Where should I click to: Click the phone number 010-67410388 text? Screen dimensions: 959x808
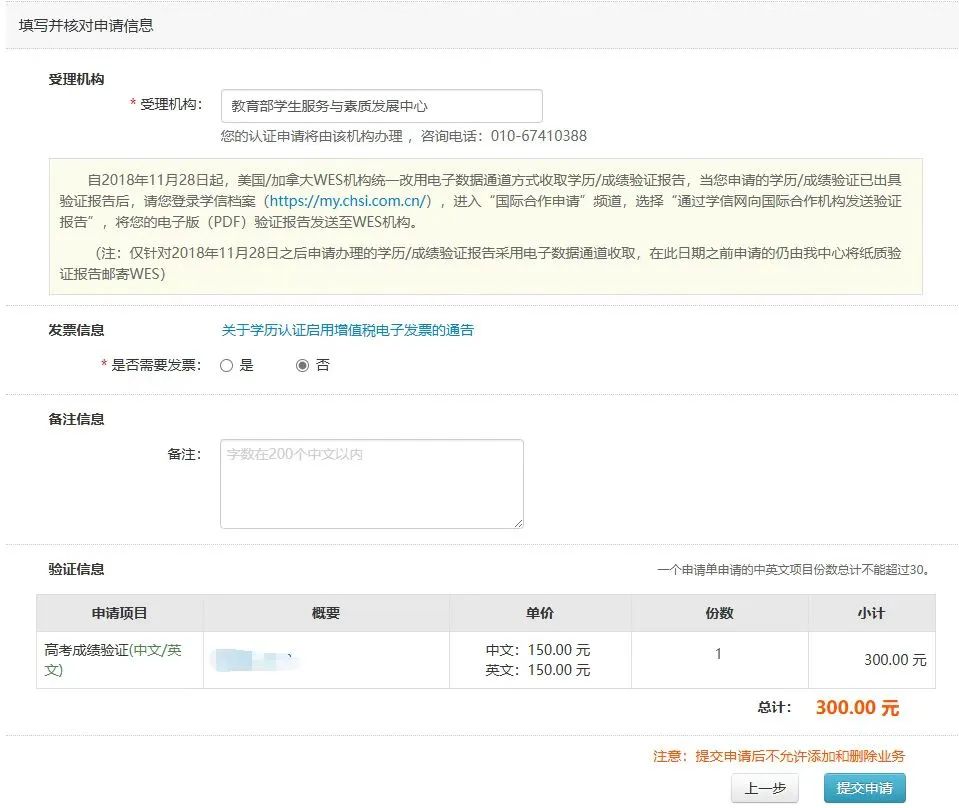[539, 136]
